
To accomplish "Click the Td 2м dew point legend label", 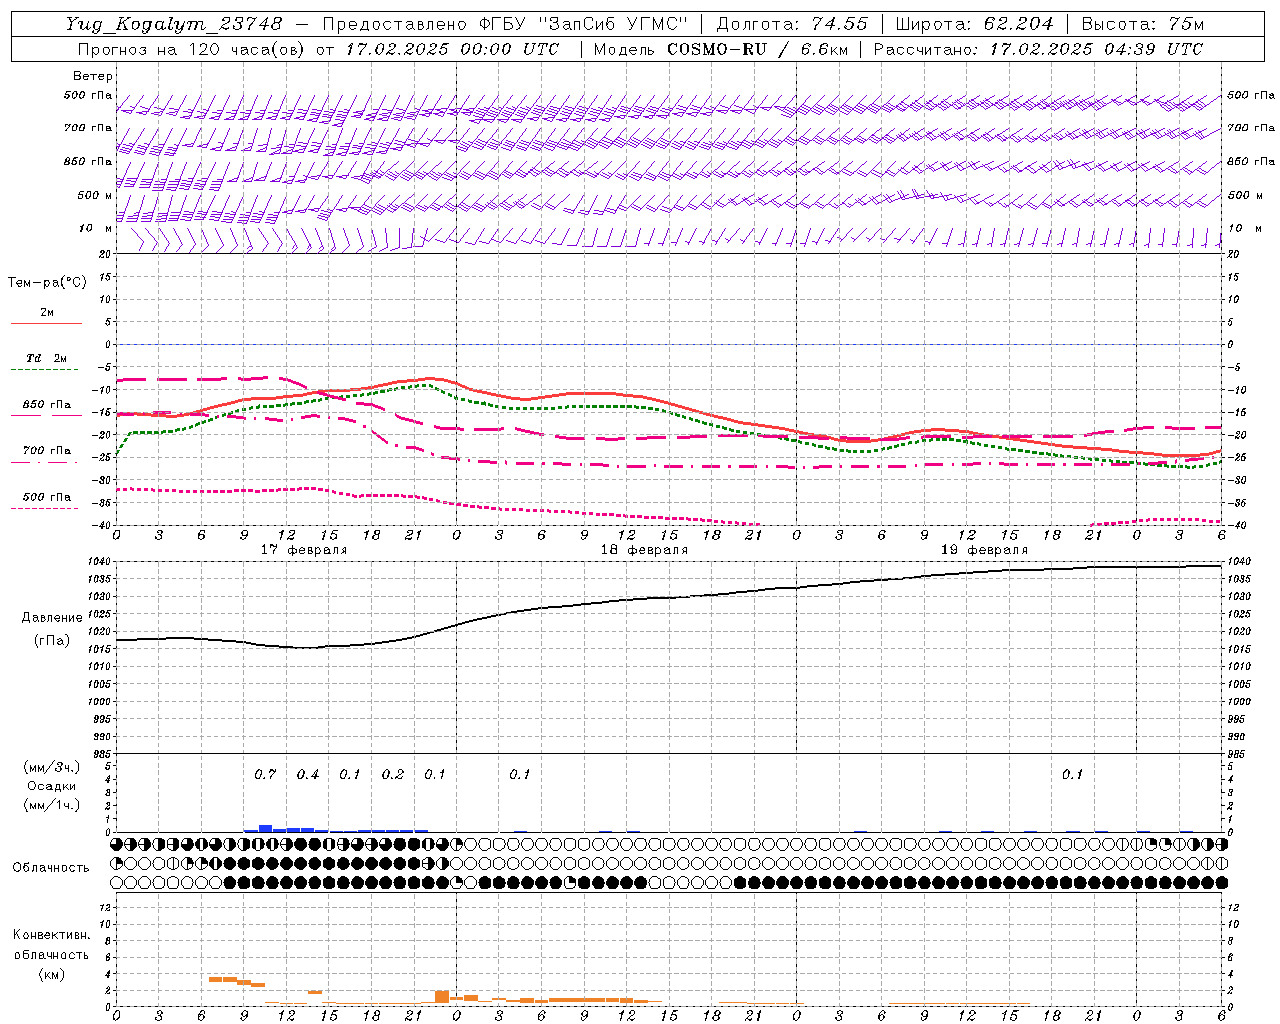I will [47, 358].
